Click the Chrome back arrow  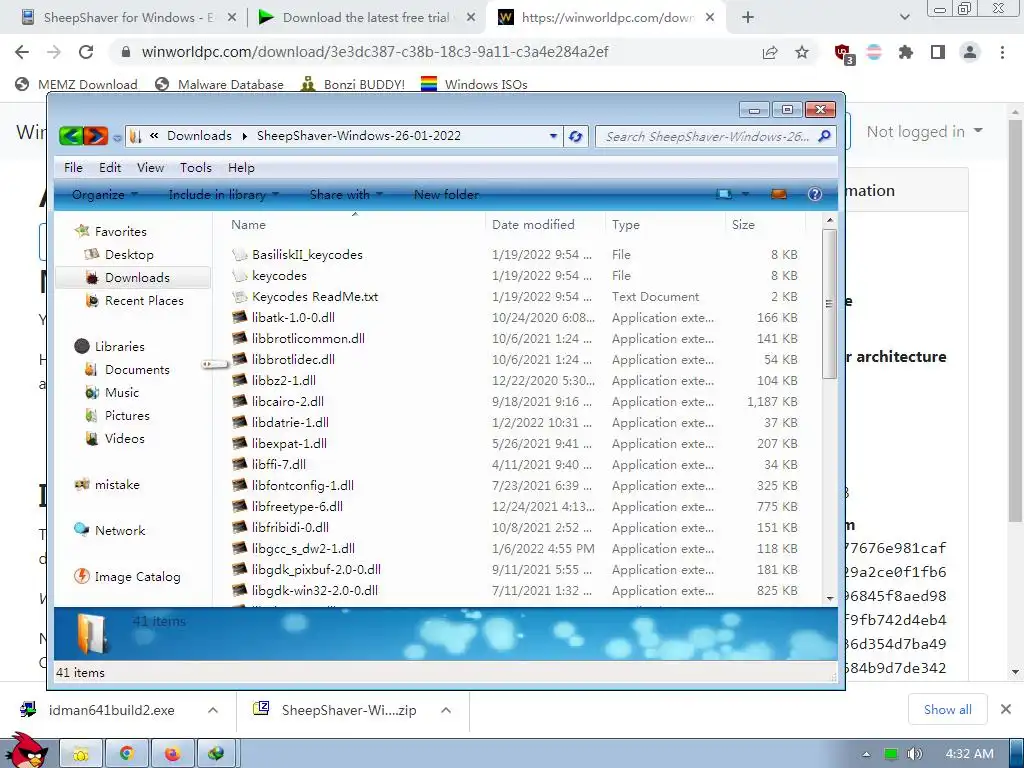click(22, 52)
